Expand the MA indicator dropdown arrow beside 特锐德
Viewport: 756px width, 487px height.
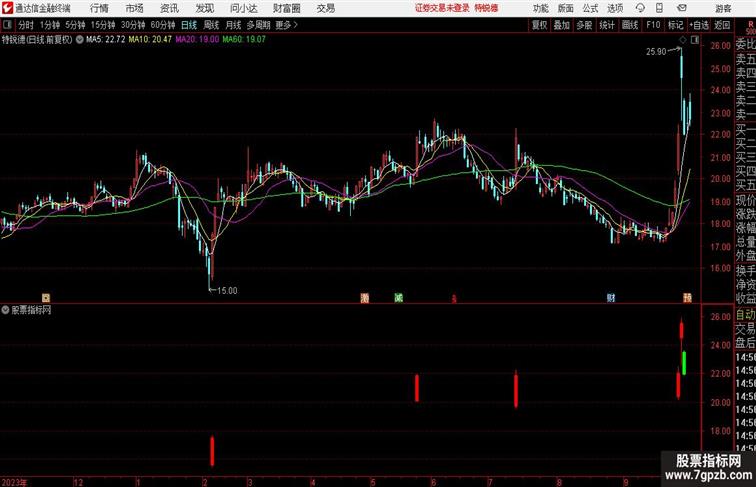[79, 40]
